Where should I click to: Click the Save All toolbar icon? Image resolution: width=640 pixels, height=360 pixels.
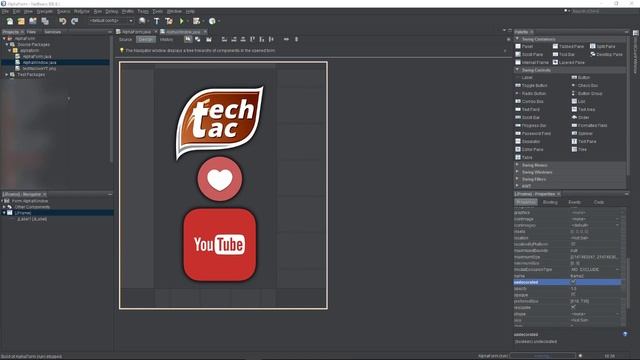[45, 21]
